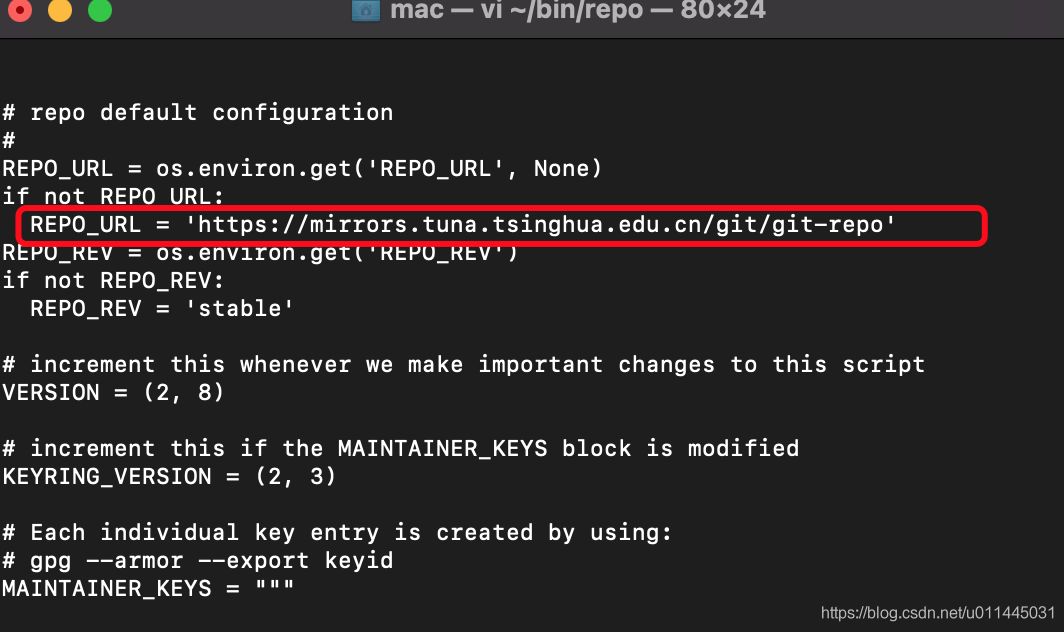1064x632 pixels.
Task: Click the word REPO_URL inside red box
Action: [x=86, y=225]
